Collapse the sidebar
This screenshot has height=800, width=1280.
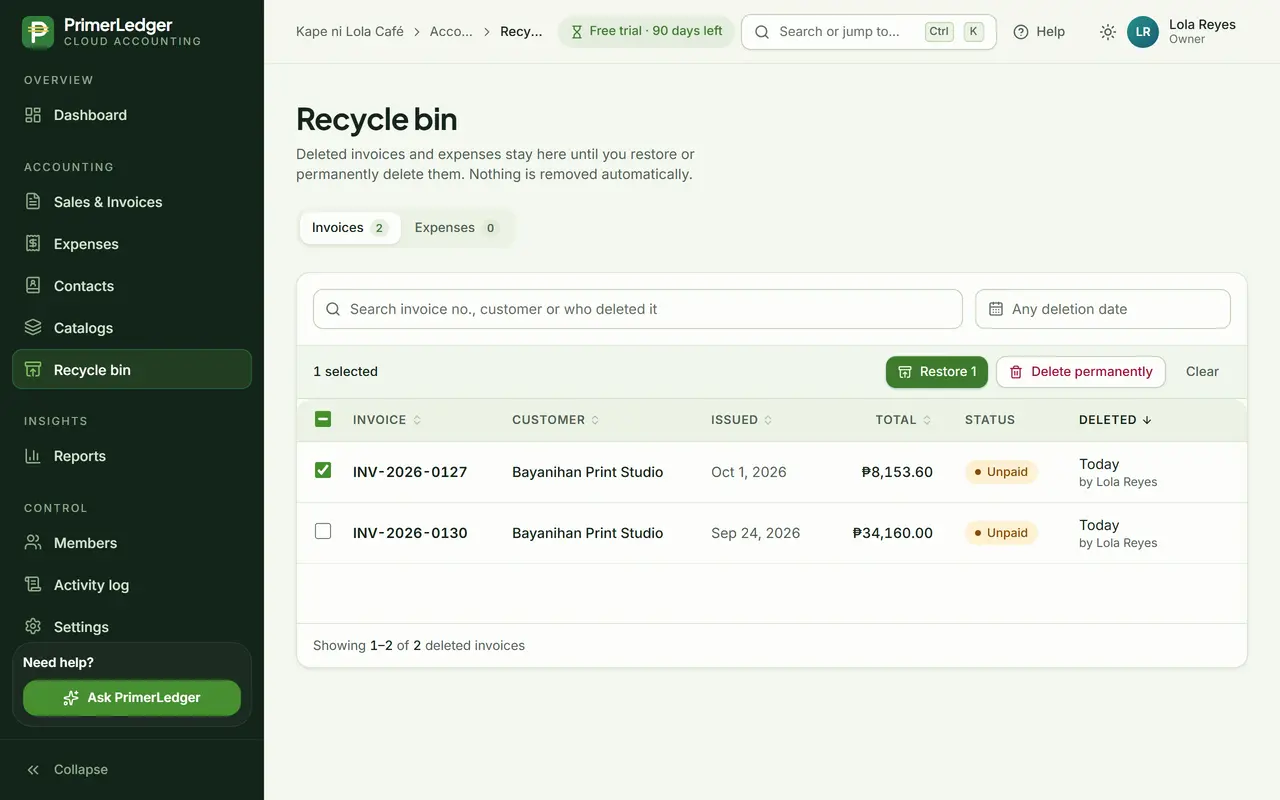coord(132,770)
